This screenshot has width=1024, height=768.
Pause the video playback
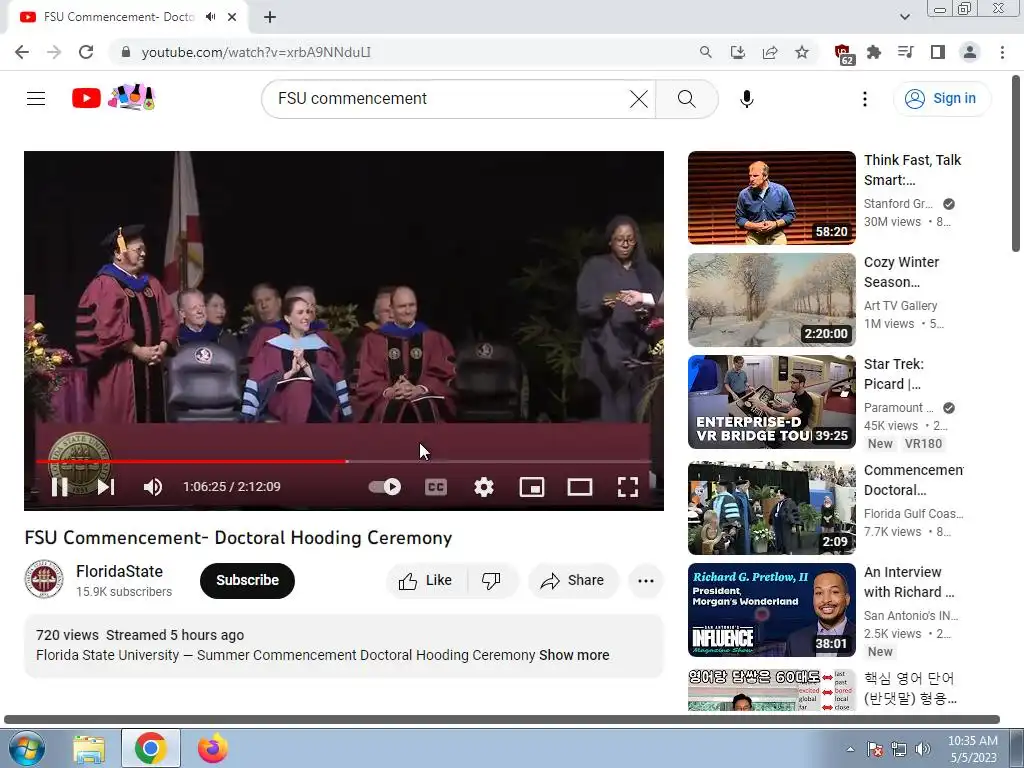[x=59, y=487]
